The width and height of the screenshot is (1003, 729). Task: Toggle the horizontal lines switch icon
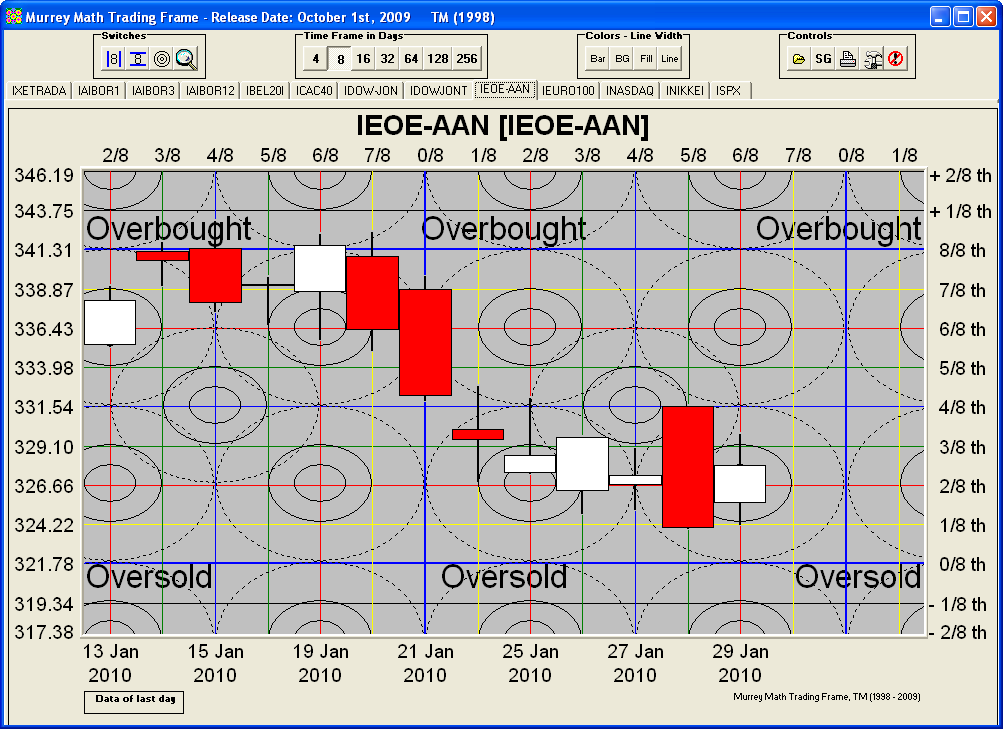pyautogui.click(x=137, y=59)
